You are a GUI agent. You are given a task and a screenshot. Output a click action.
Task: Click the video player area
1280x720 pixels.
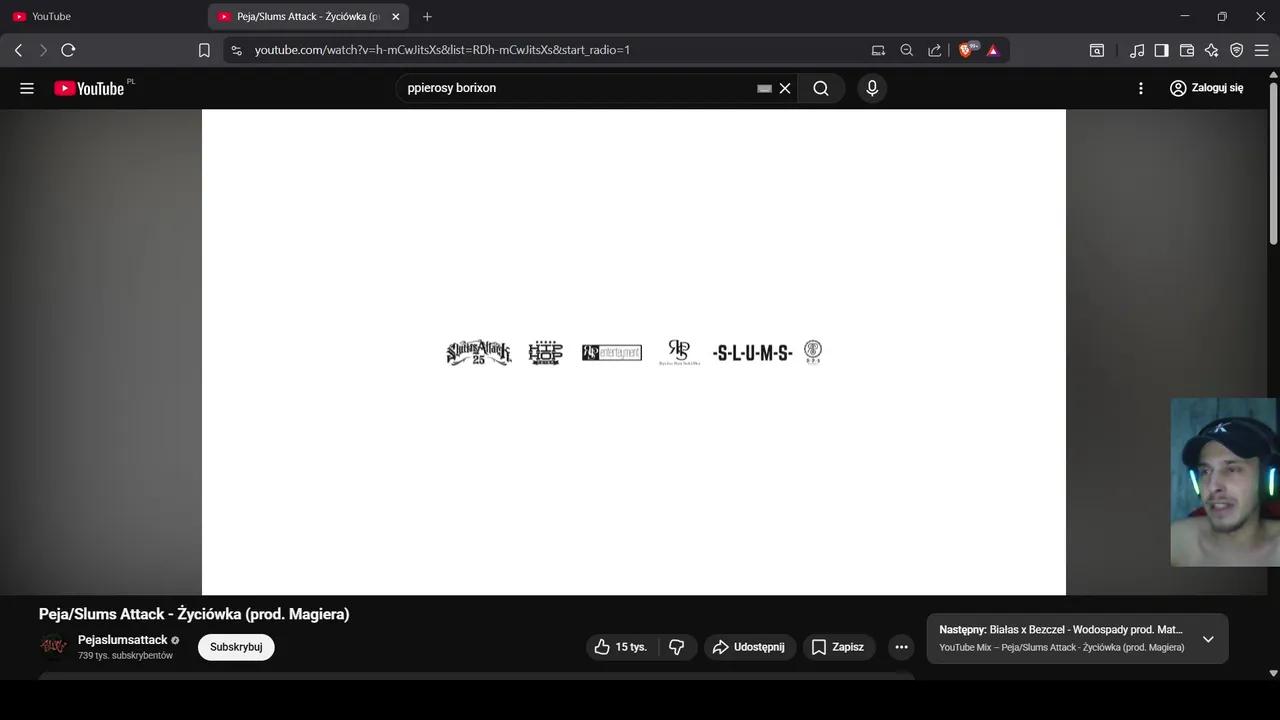(x=634, y=352)
